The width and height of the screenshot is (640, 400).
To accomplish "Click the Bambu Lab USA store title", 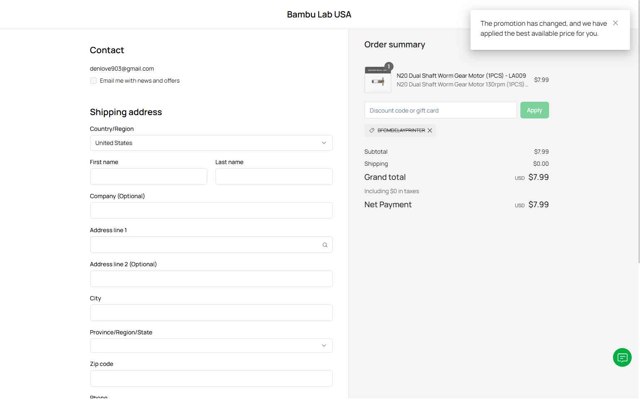I will point(319,14).
